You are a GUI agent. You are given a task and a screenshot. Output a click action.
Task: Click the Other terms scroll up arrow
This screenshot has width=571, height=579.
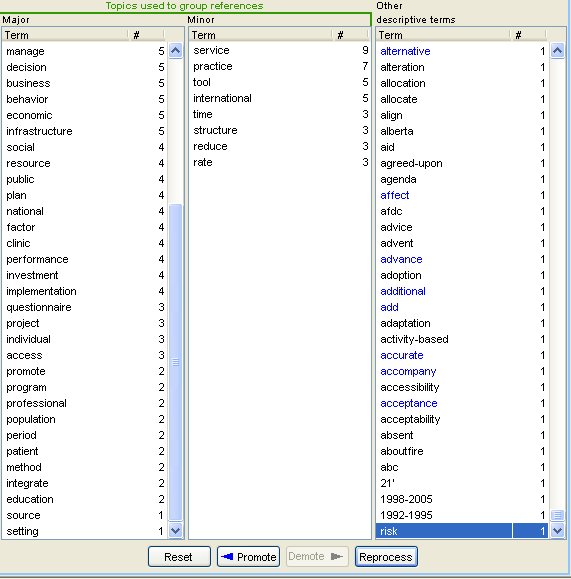coord(557,51)
